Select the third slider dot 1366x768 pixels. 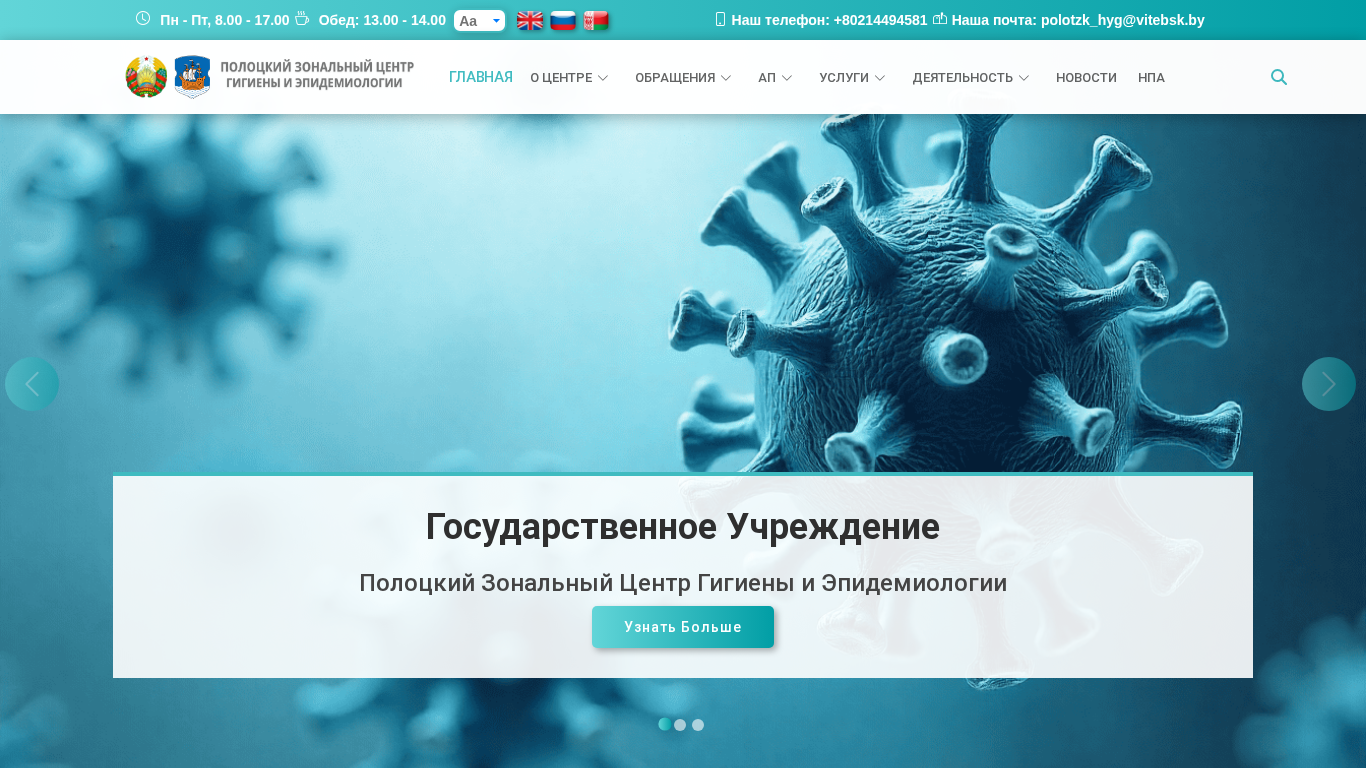pos(698,725)
